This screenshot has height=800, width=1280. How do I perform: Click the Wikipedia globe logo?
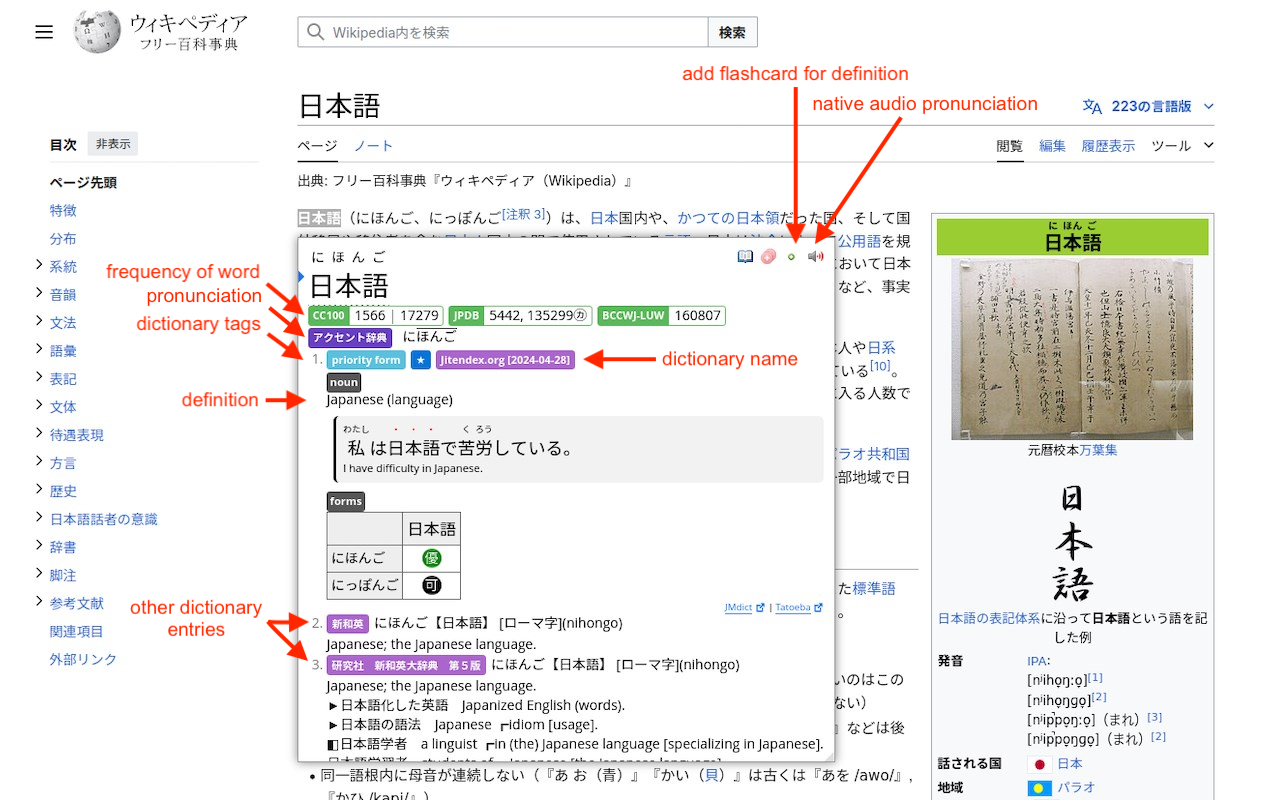point(96,31)
